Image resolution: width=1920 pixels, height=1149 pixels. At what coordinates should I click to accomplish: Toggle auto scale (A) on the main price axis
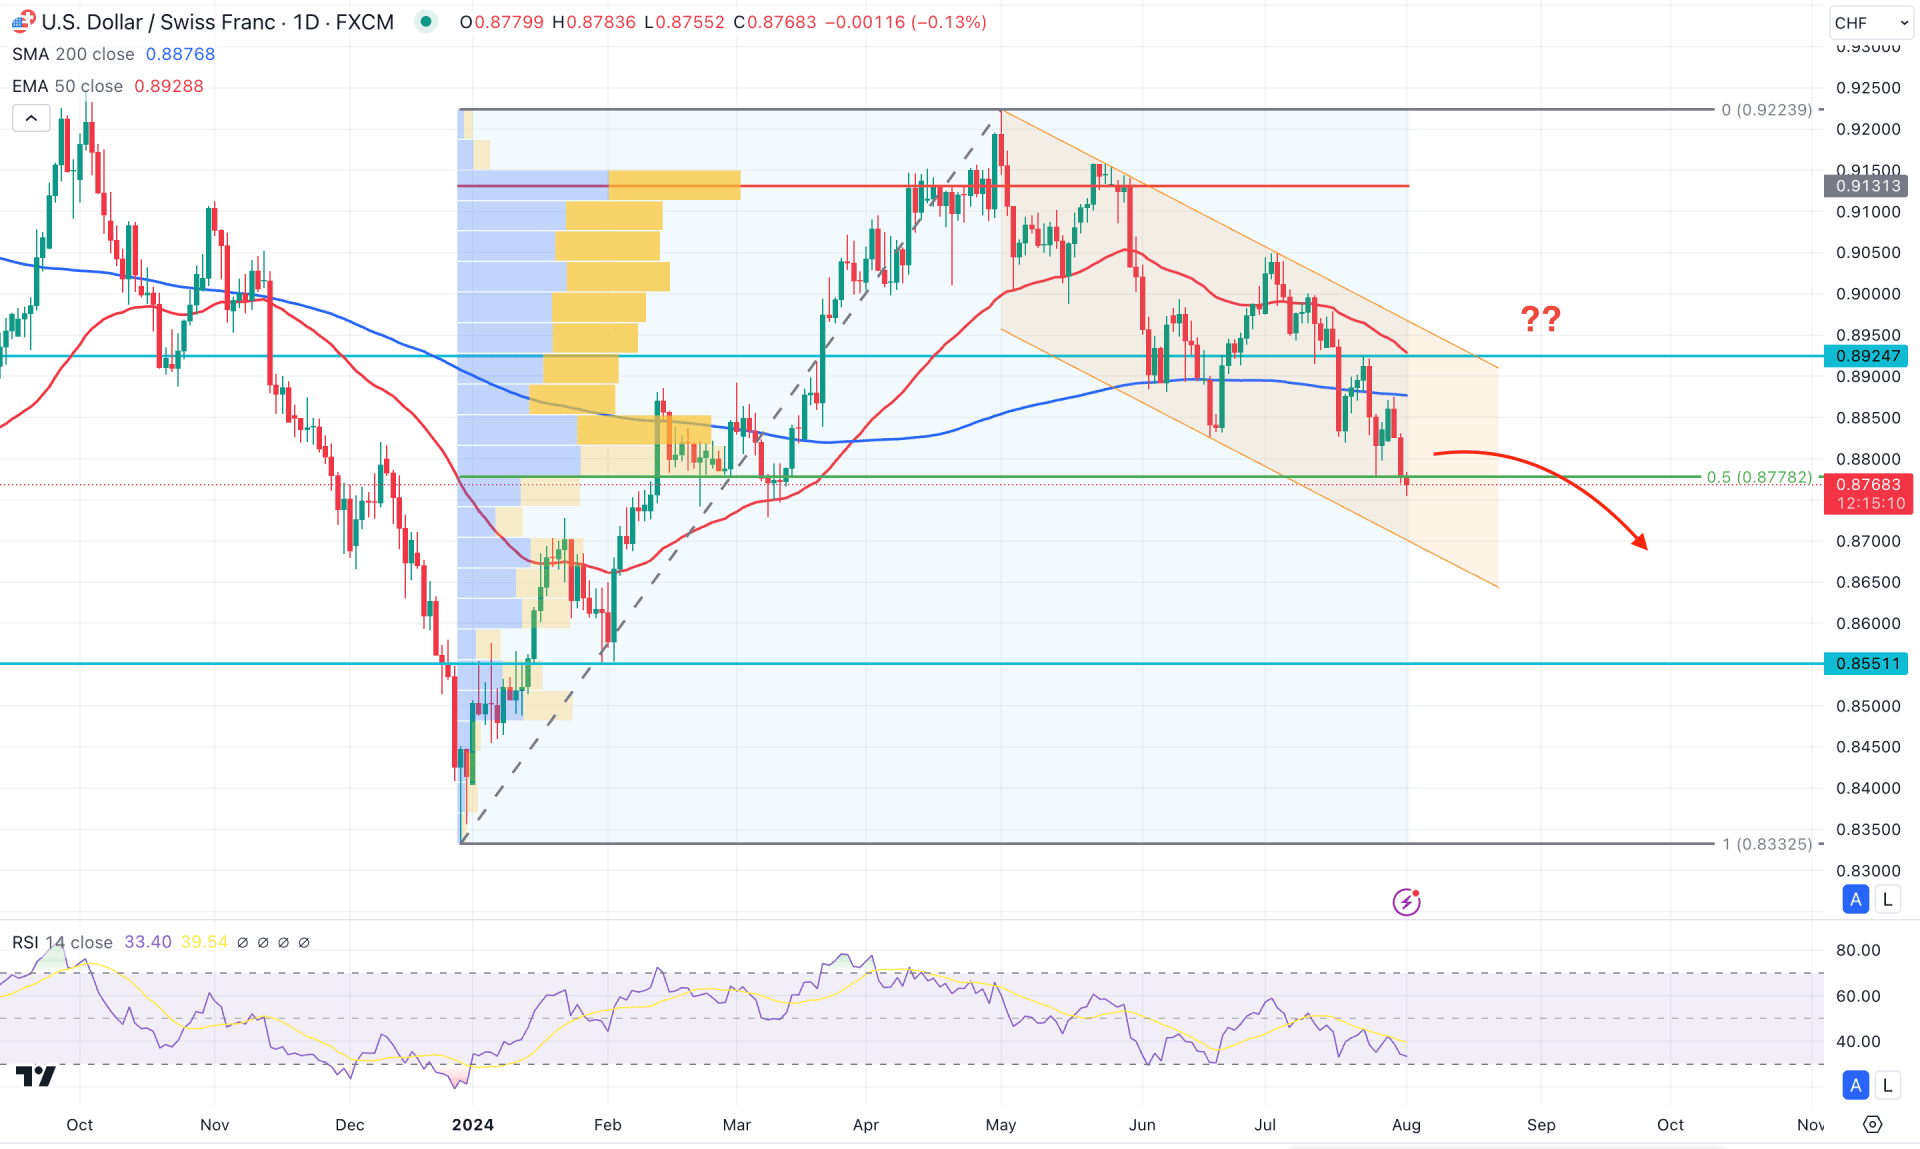click(x=1856, y=899)
